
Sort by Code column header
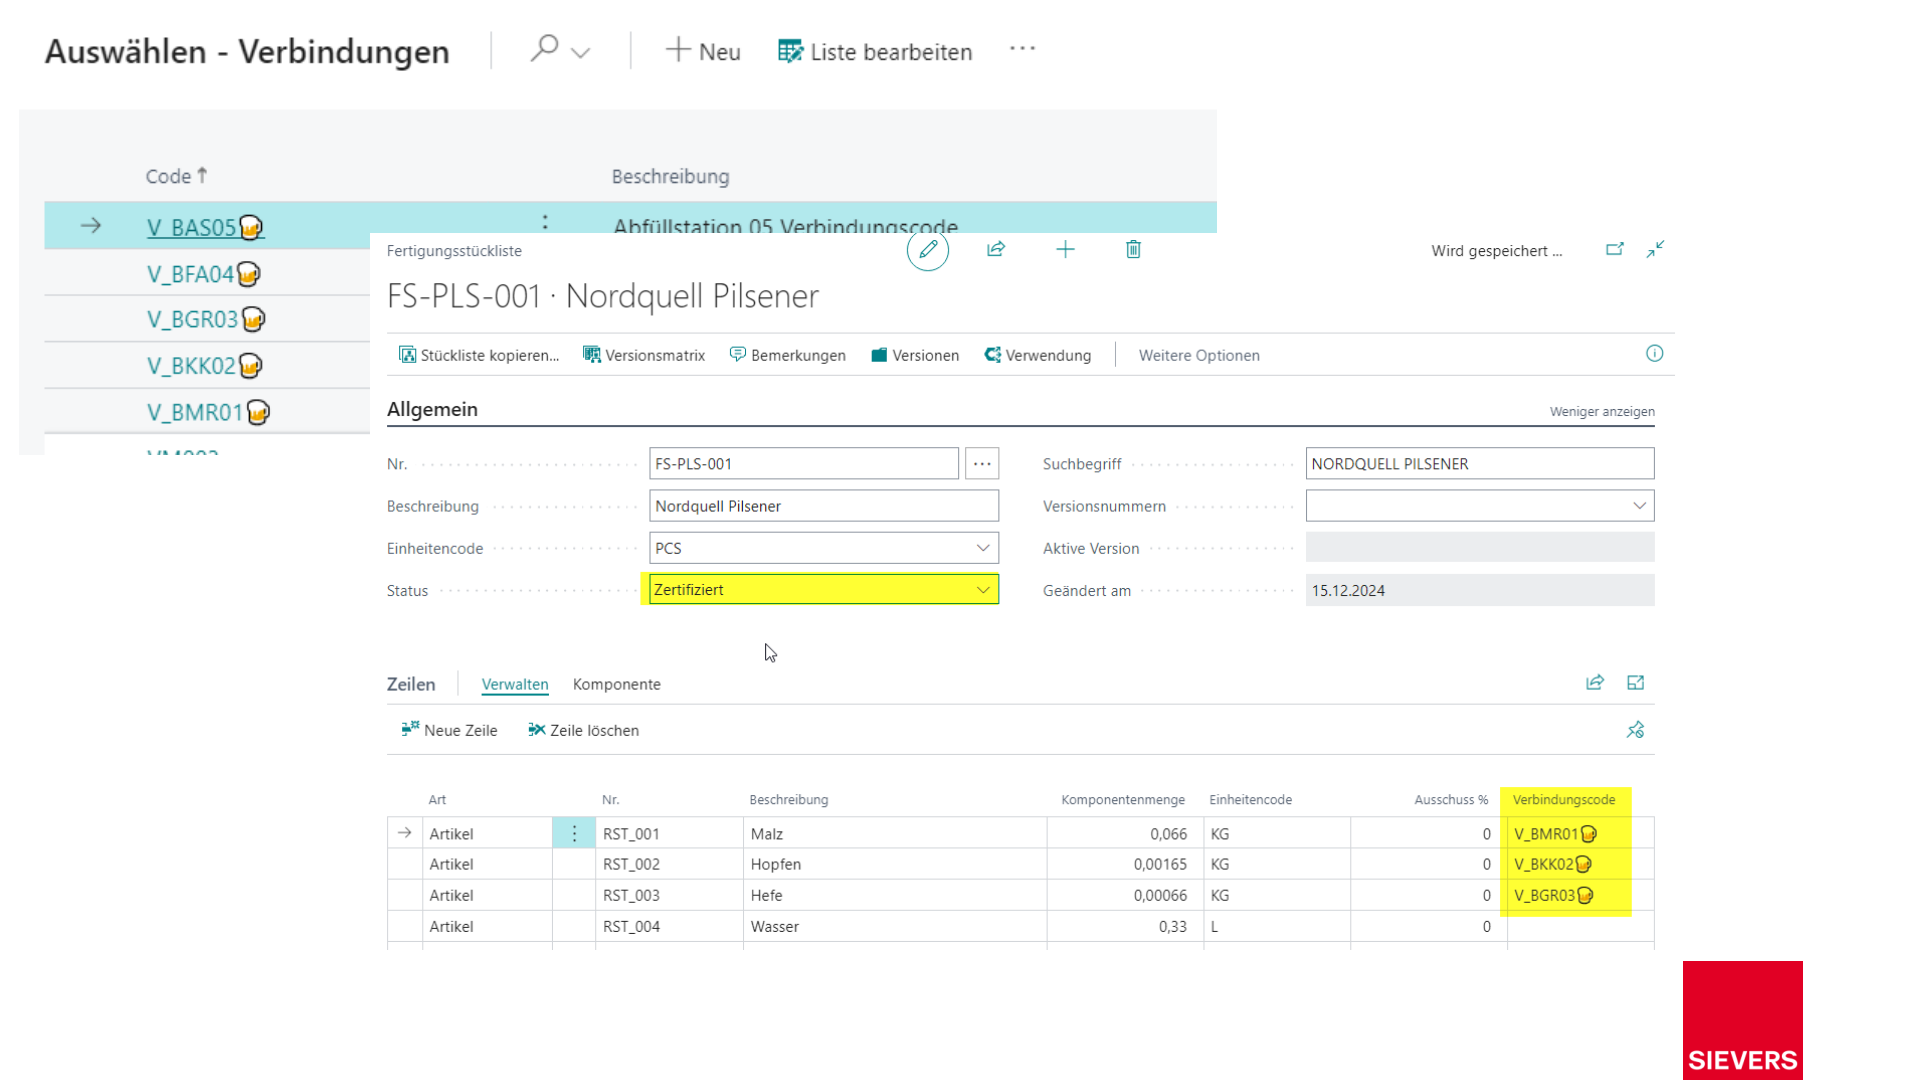[176, 176]
